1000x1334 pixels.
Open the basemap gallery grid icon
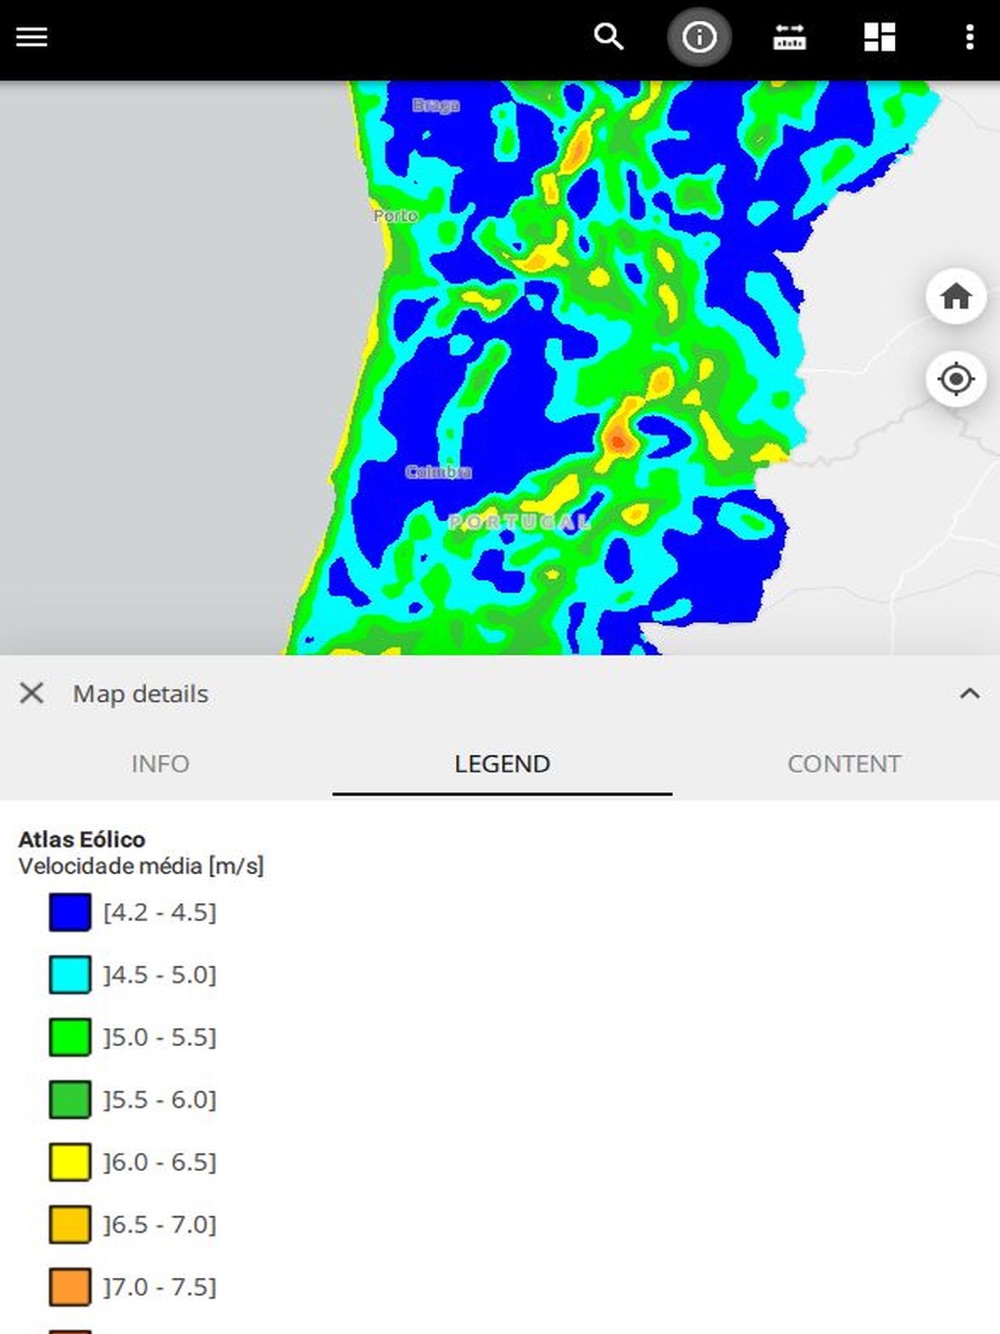pos(879,37)
